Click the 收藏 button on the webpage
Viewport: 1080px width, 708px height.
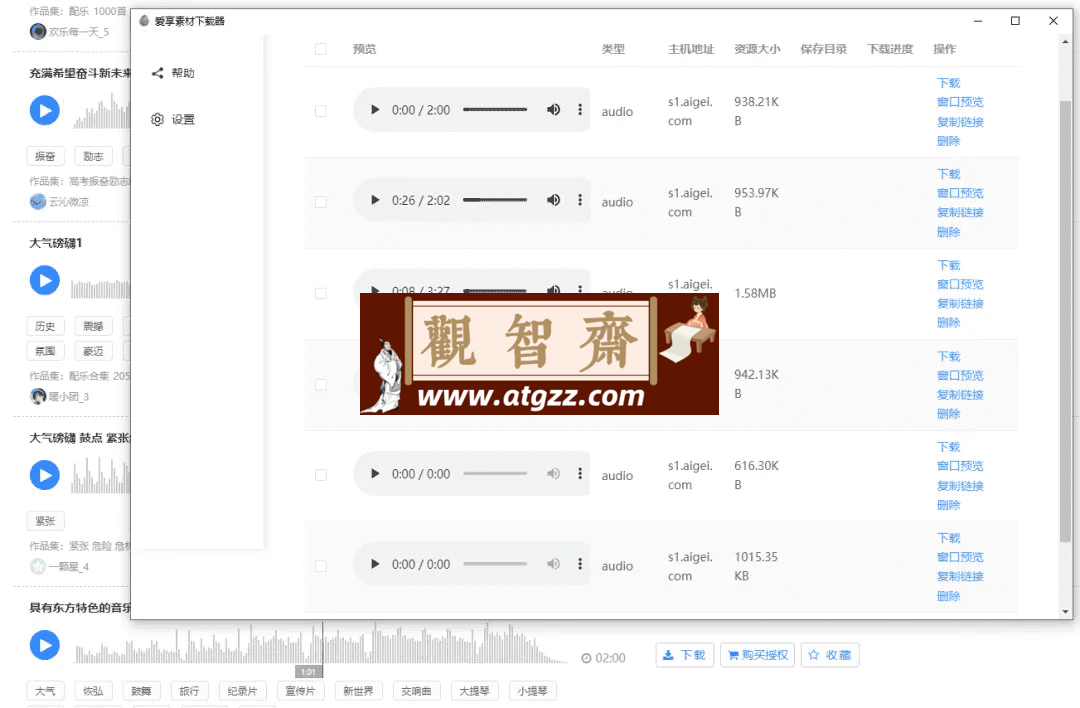pyautogui.click(x=829, y=655)
